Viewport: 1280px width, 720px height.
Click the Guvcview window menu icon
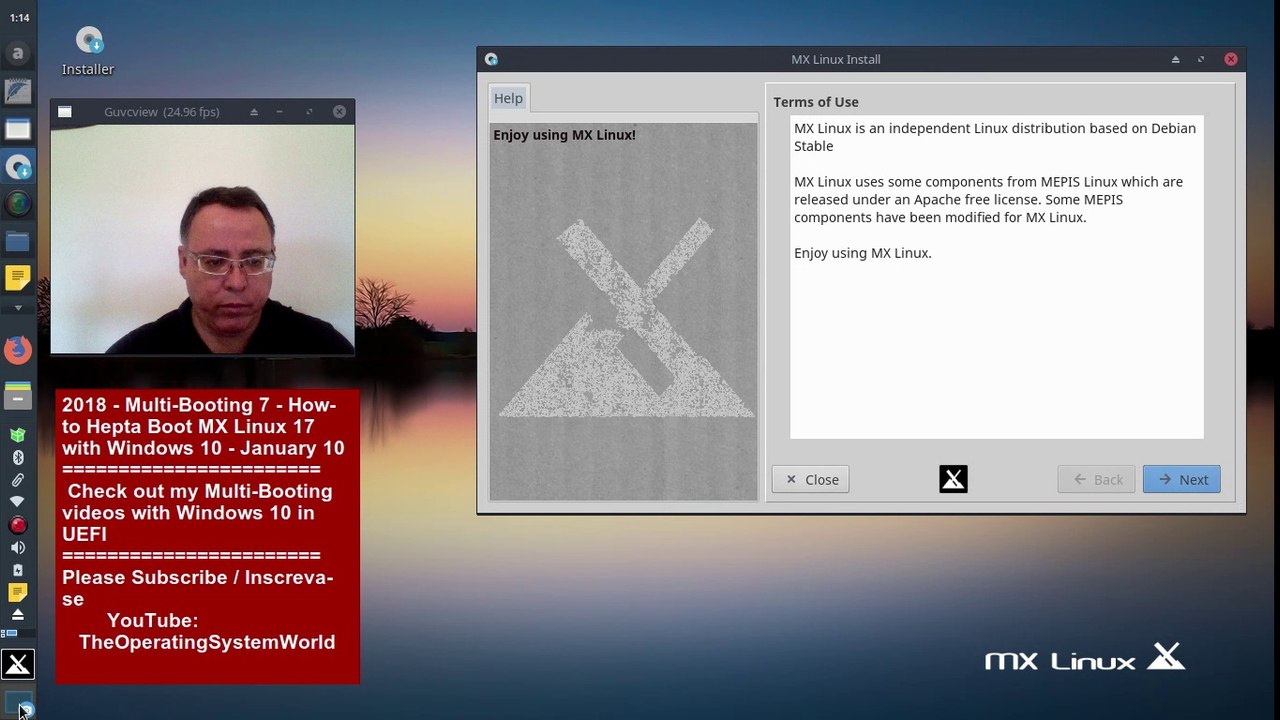pyautogui.click(x=65, y=112)
